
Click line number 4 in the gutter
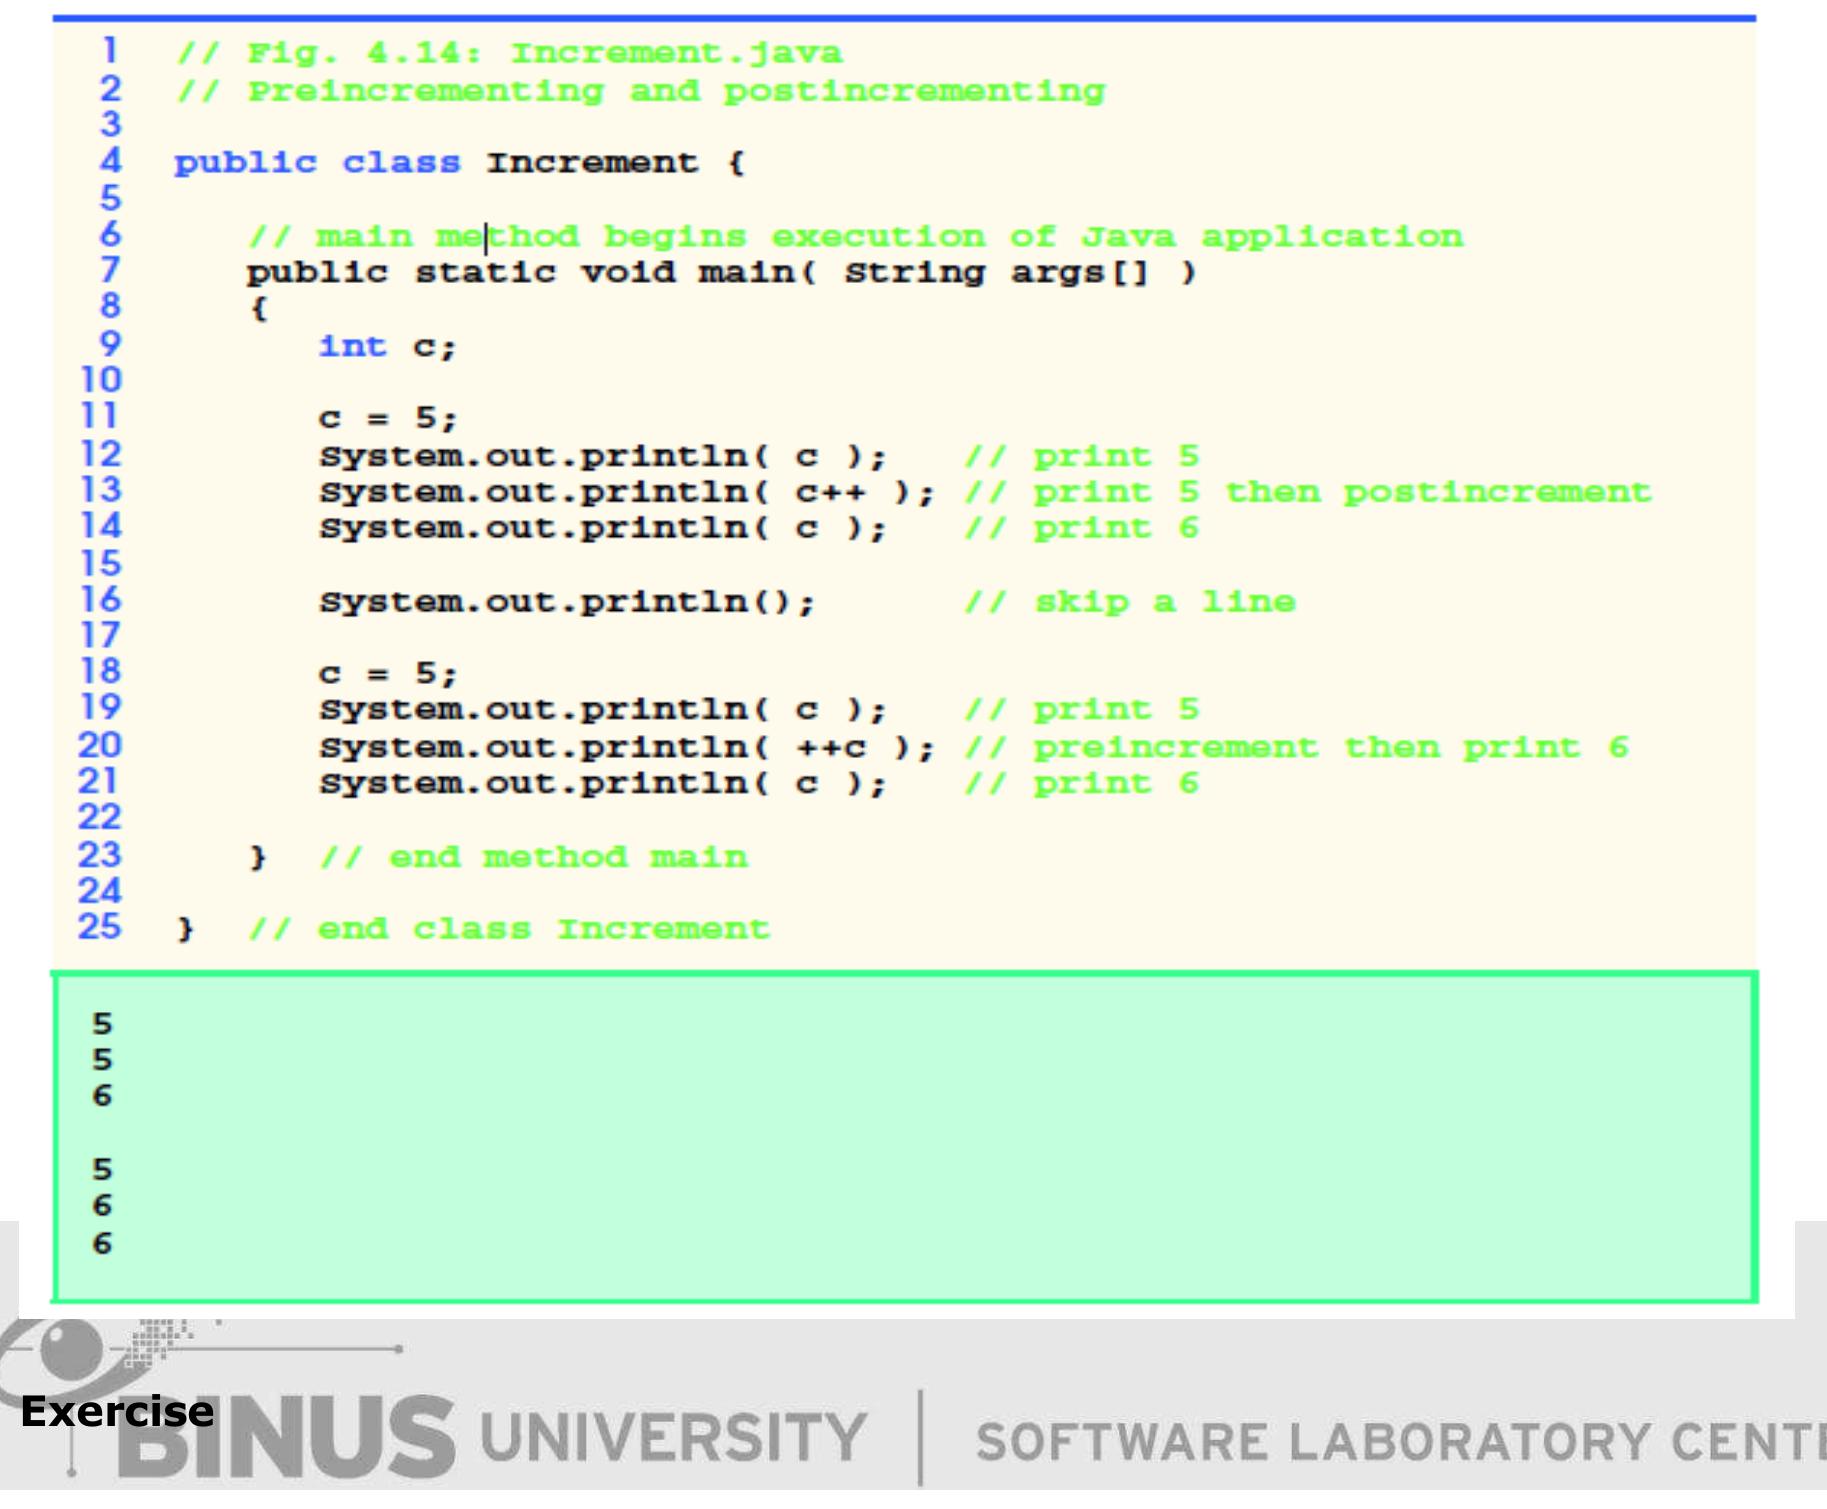click(110, 161)
